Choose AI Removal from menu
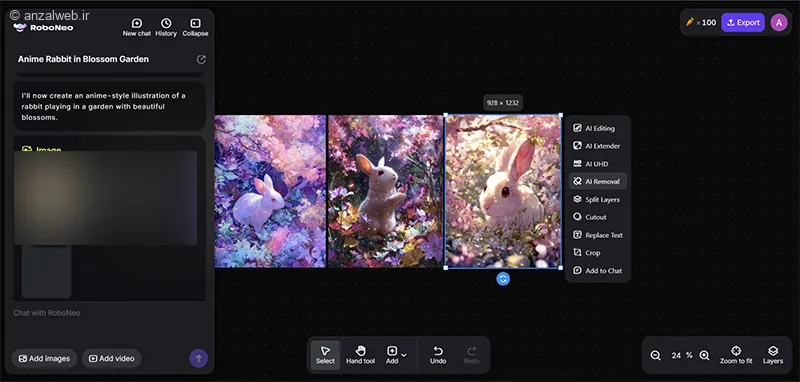The width and height of the screenshot is (800, 382). click(597, 182)
